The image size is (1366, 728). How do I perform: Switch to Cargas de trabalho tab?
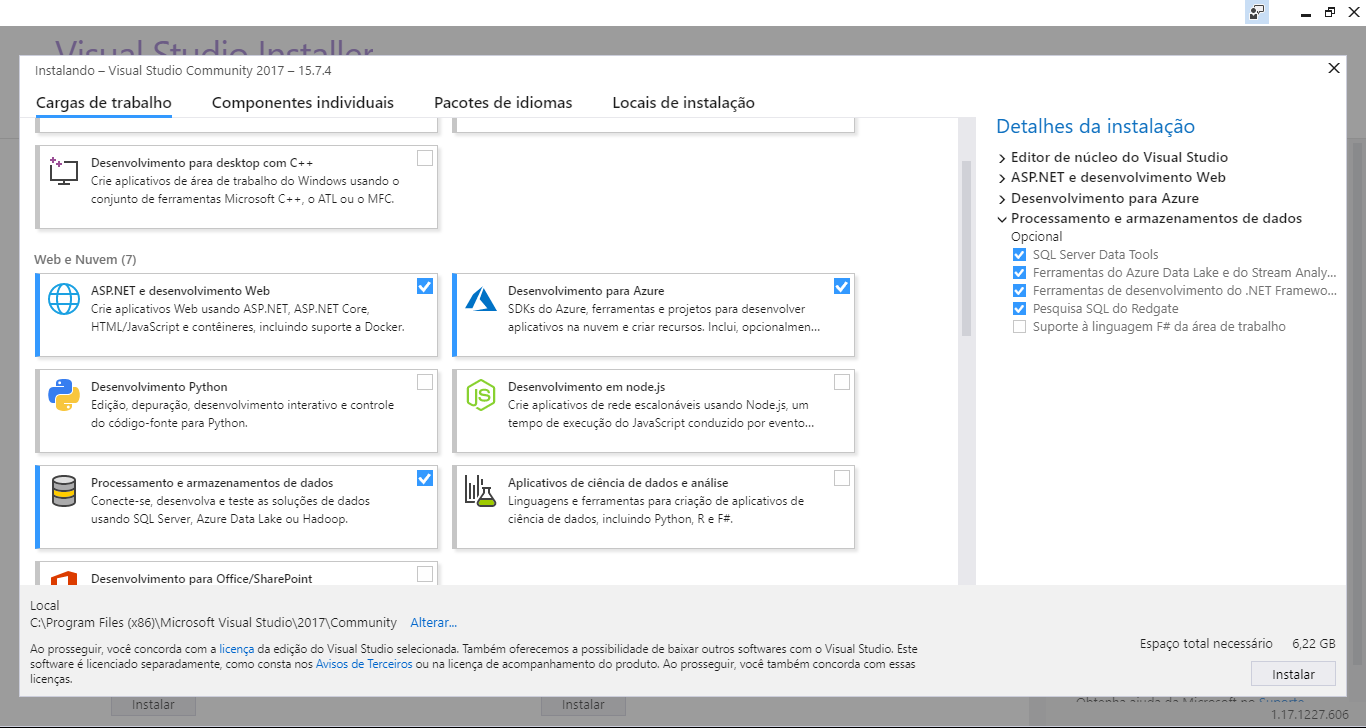point(104,103)
